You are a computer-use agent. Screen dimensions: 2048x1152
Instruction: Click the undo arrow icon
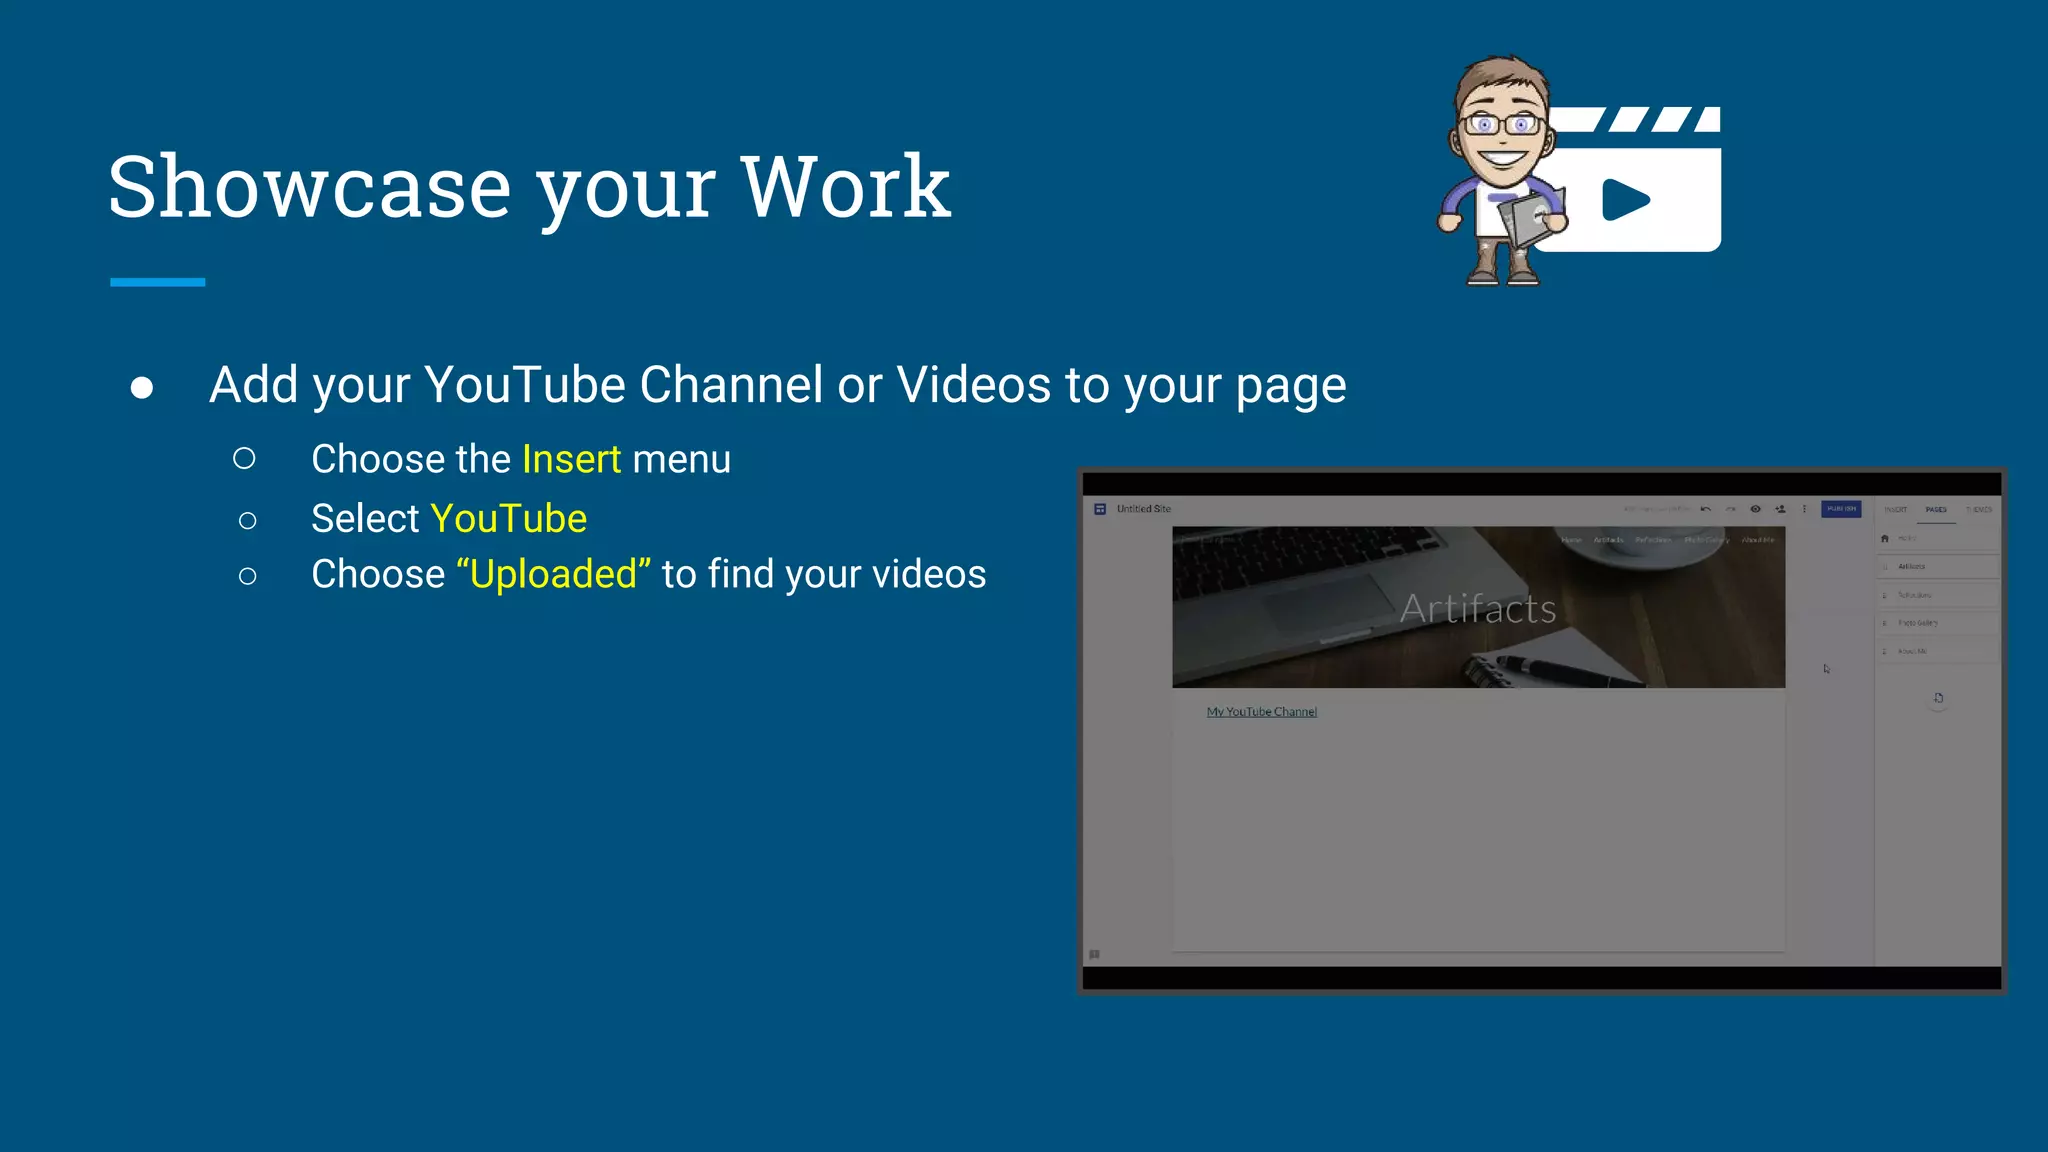click(1706, 509)
